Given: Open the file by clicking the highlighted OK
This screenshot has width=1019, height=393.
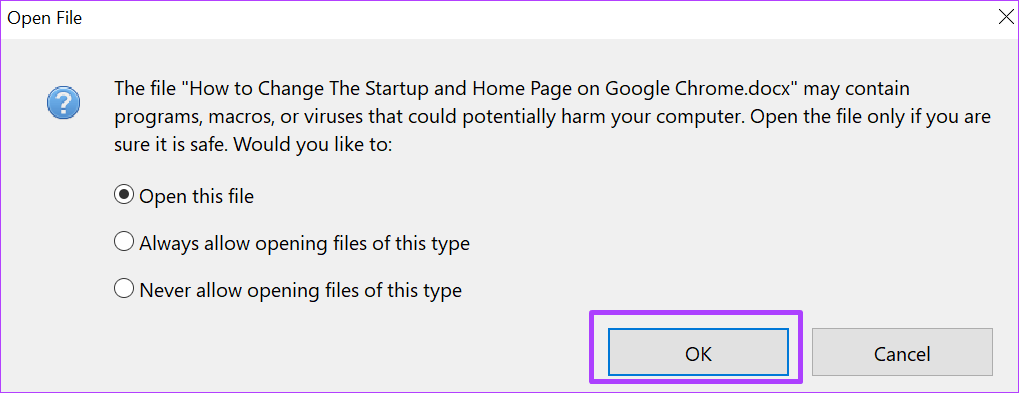Looking at the screenshot, I should pos(698,353).
